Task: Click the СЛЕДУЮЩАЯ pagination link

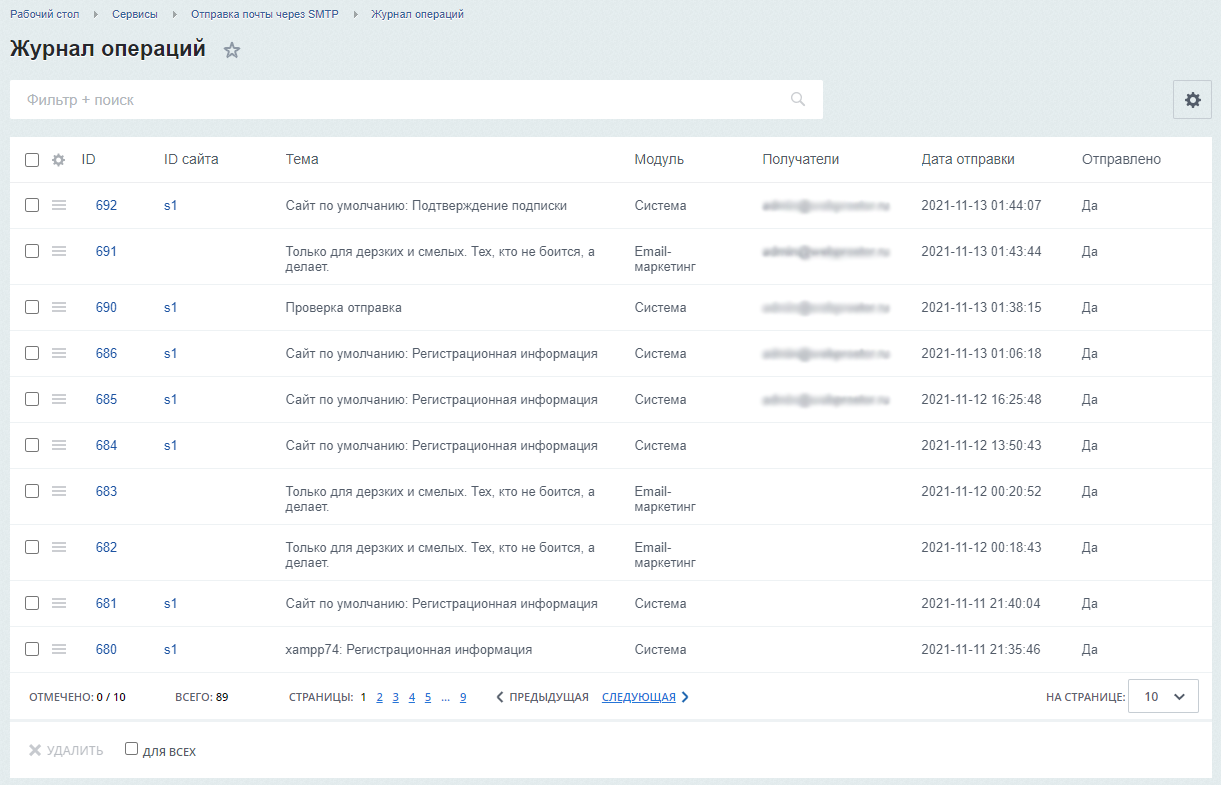Action: 638,696
